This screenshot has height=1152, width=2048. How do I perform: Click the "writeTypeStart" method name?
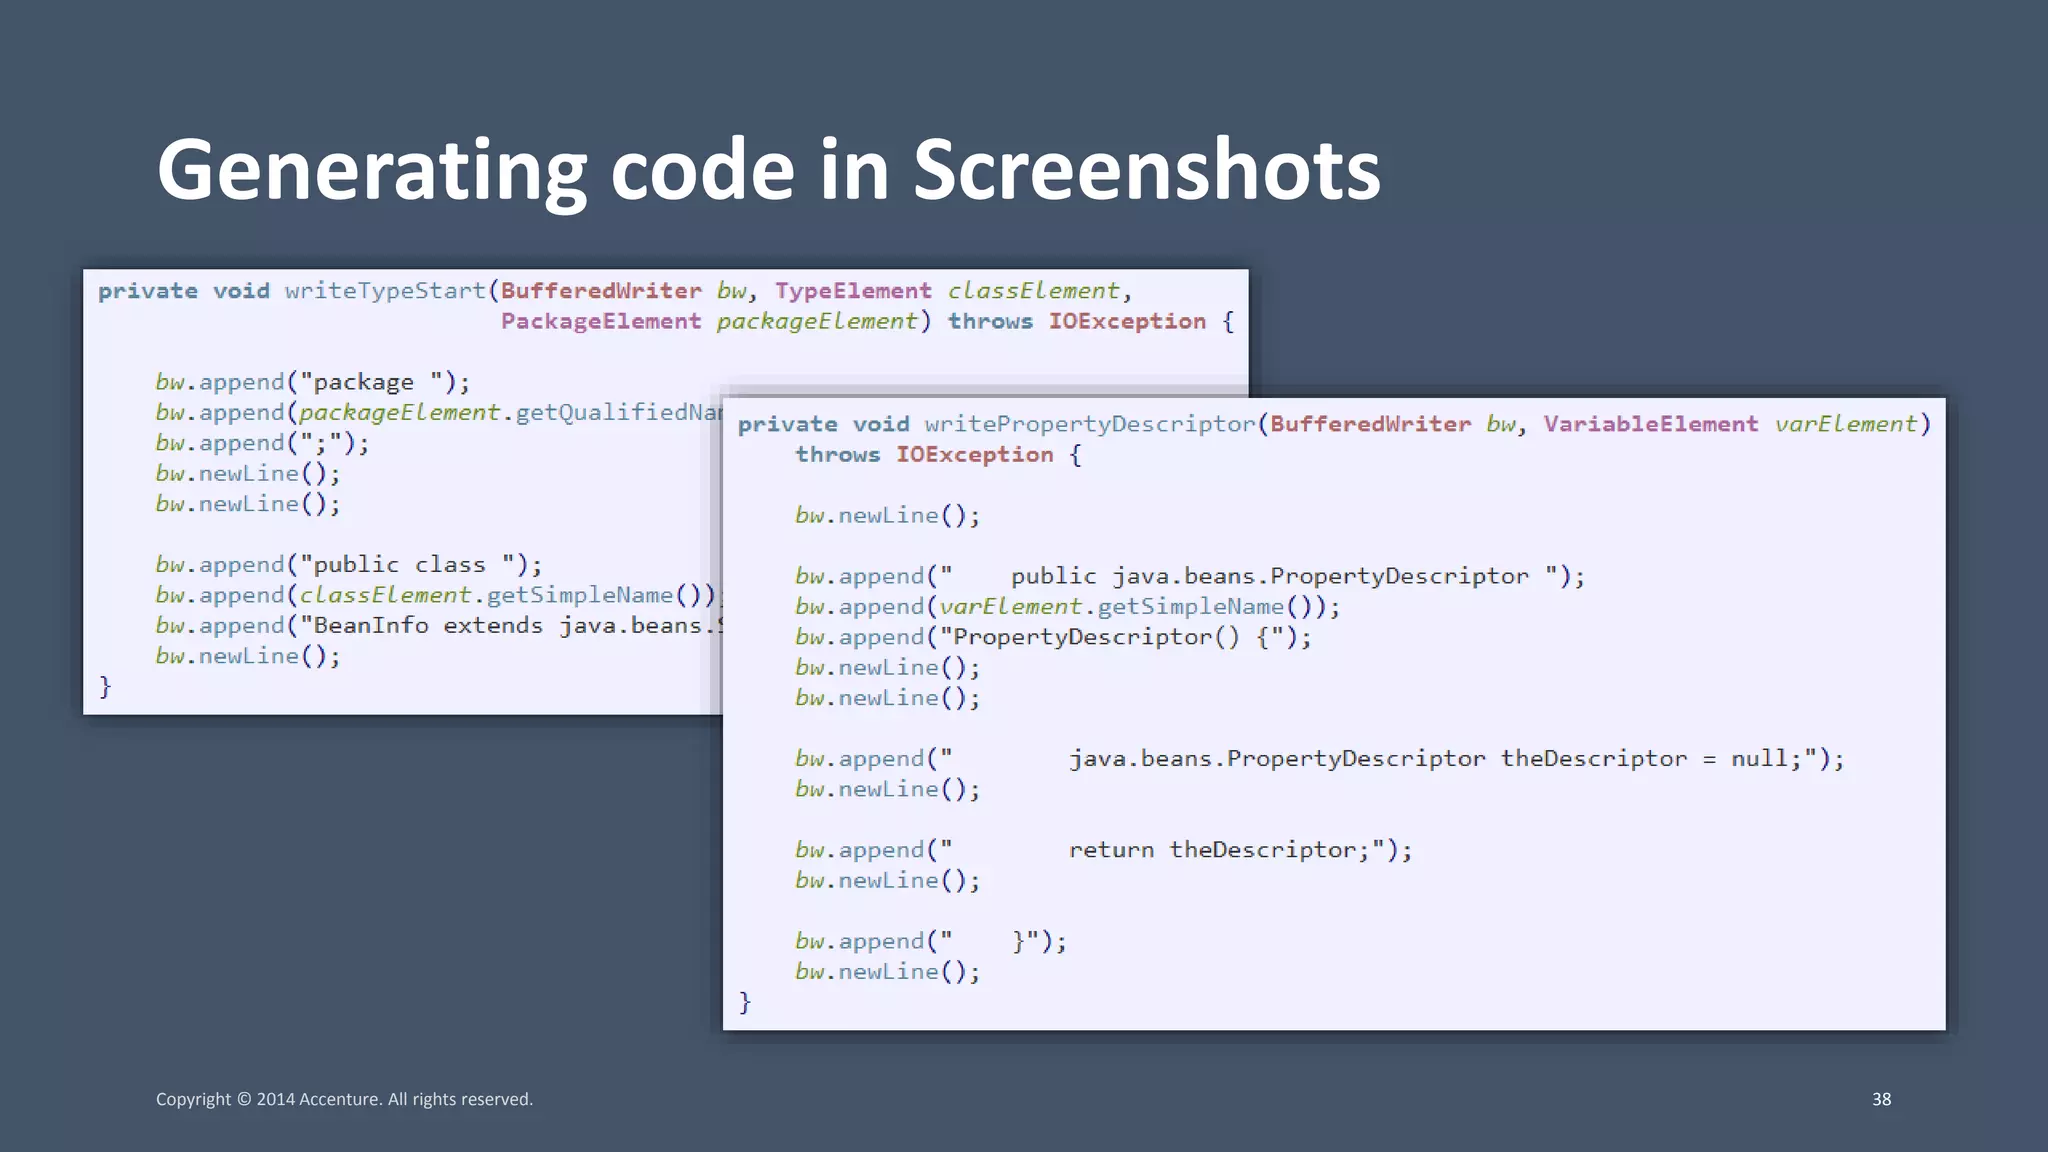385,291
